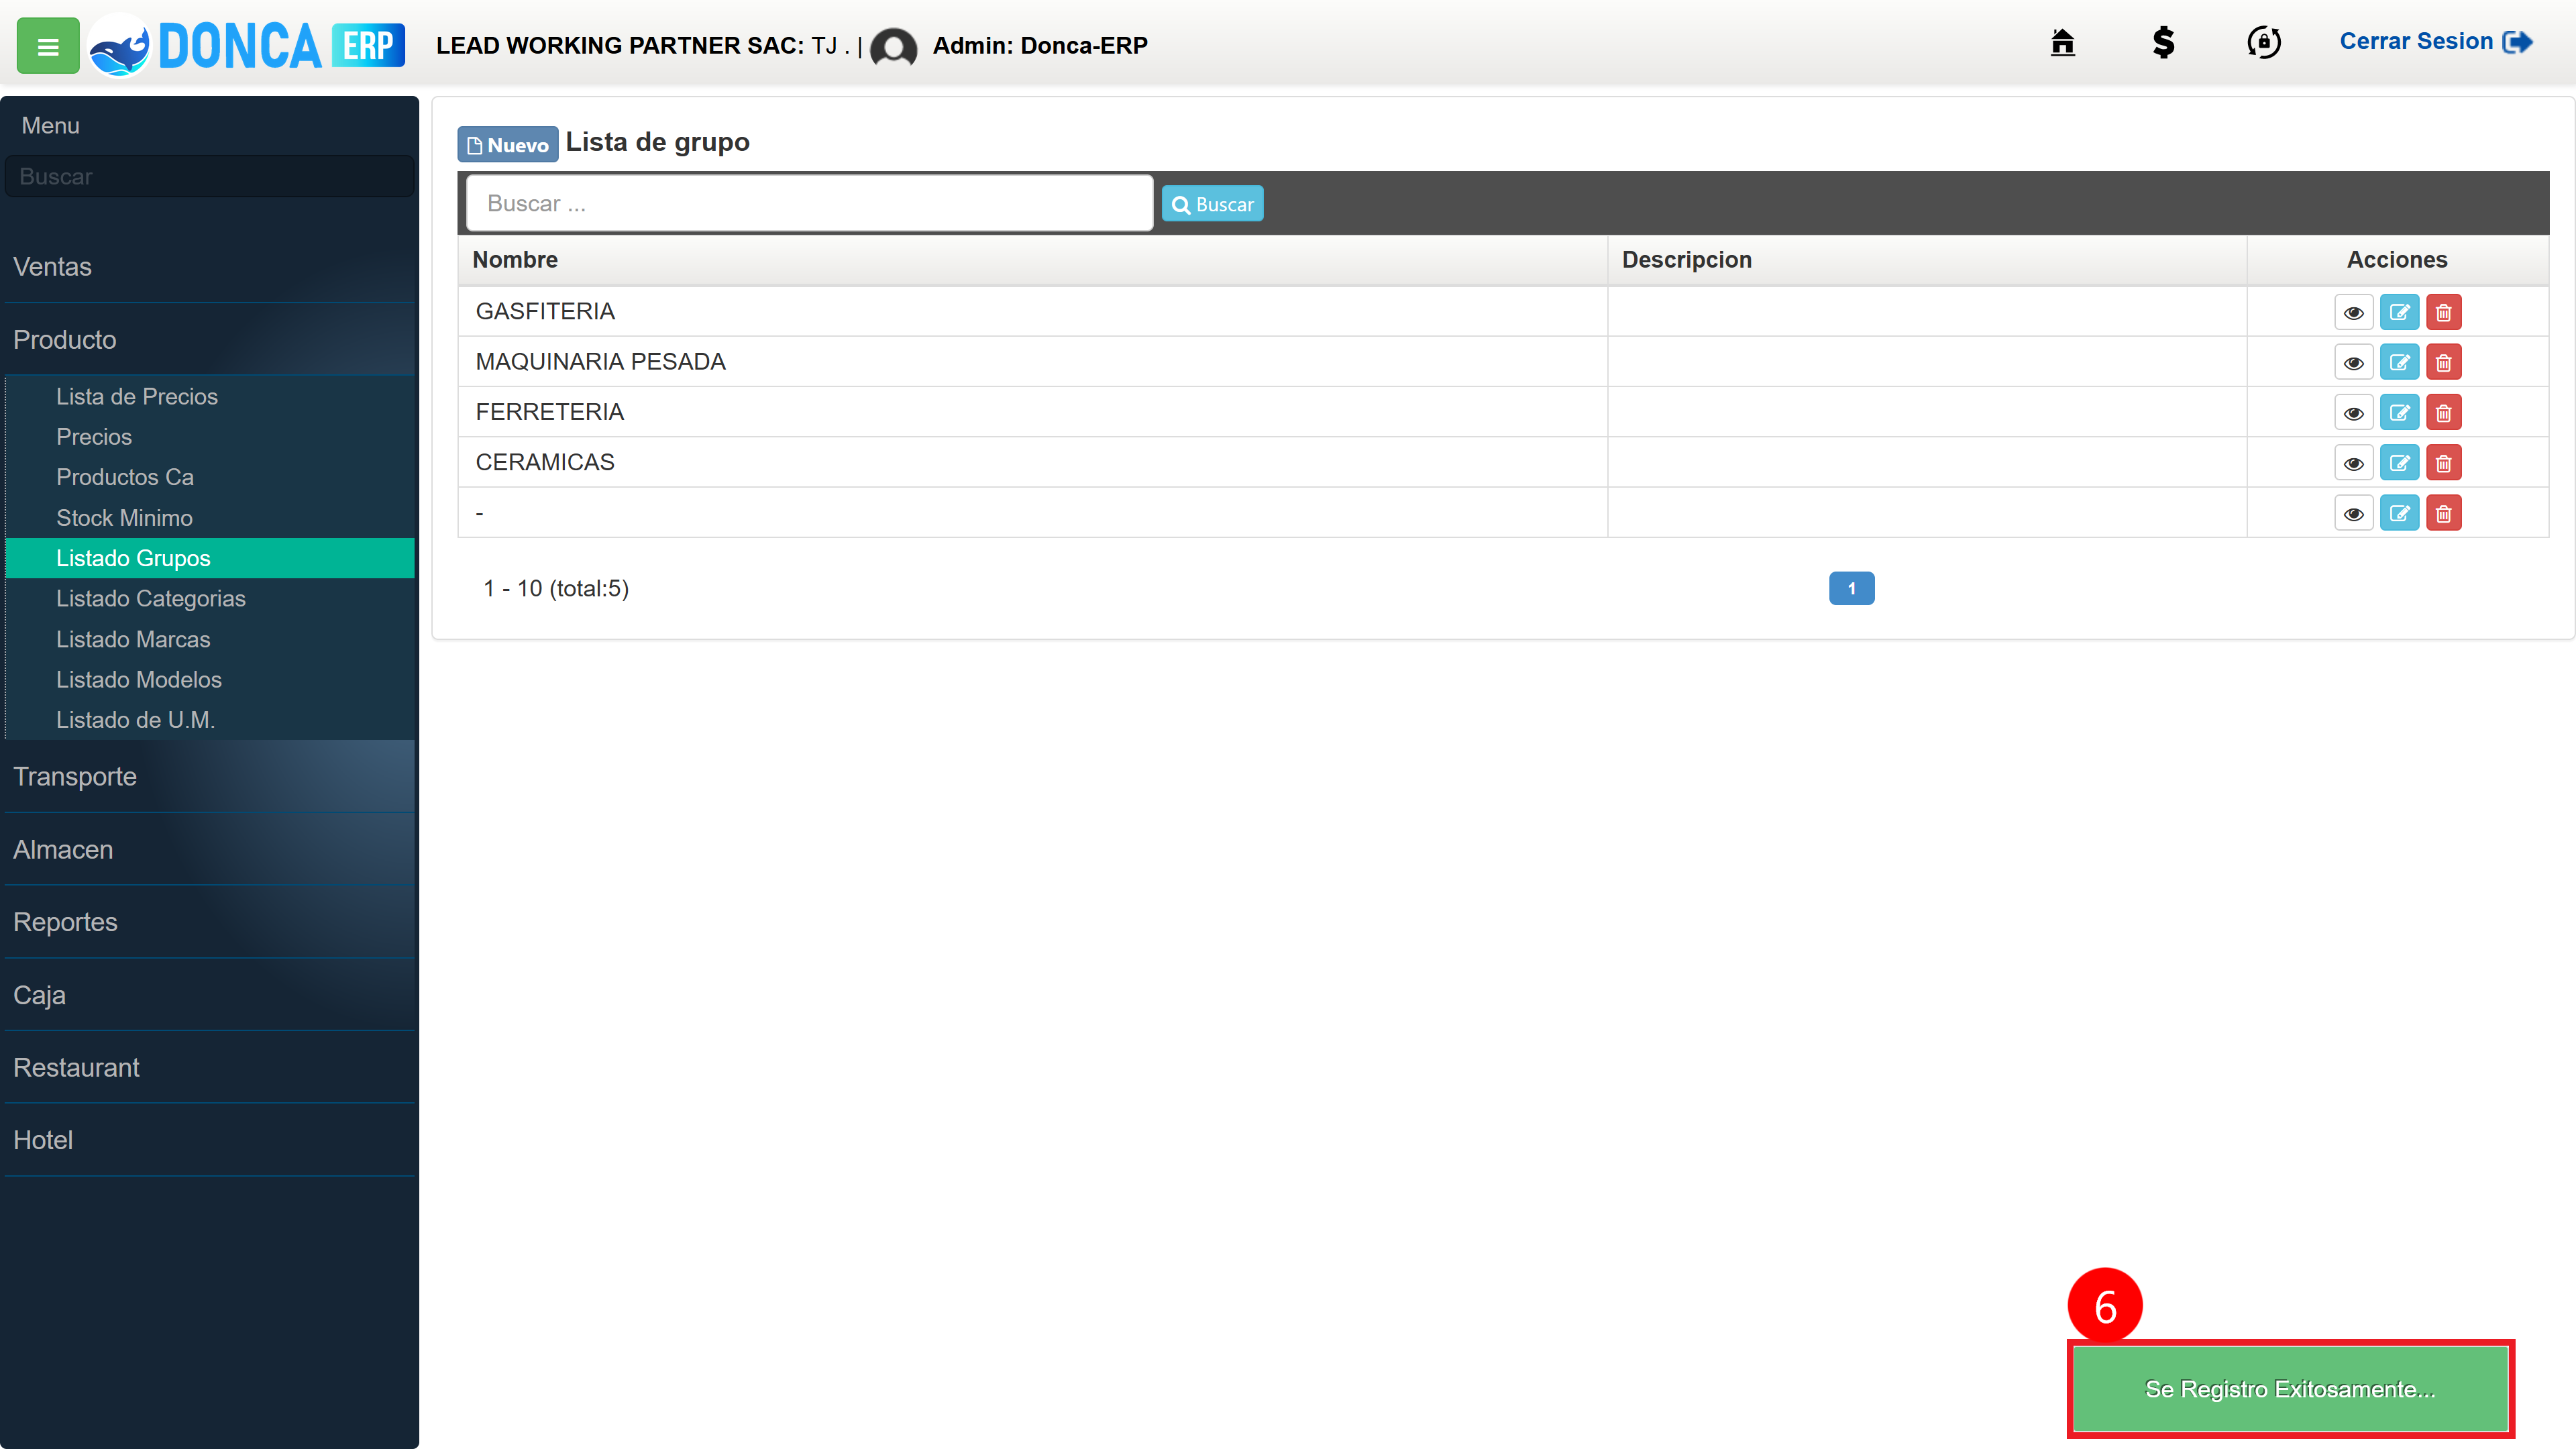
Task: Go to pagination page 1
Action: (x=1851, y=588)
